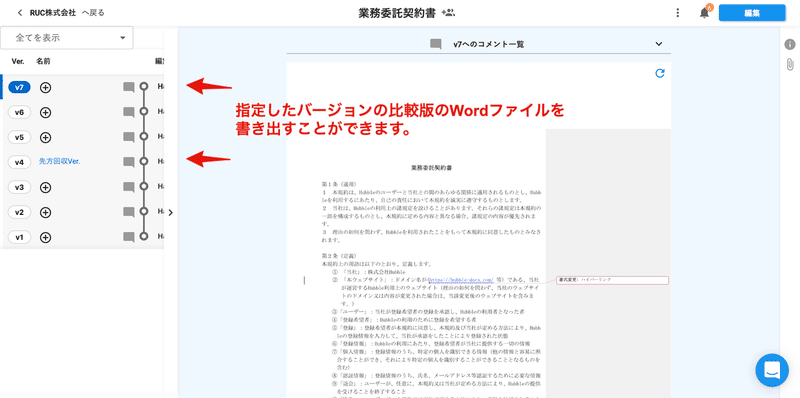Click the Ver. column header
Image resolution: width=800 pixels, height=398 pixels.
coord(18,61)
